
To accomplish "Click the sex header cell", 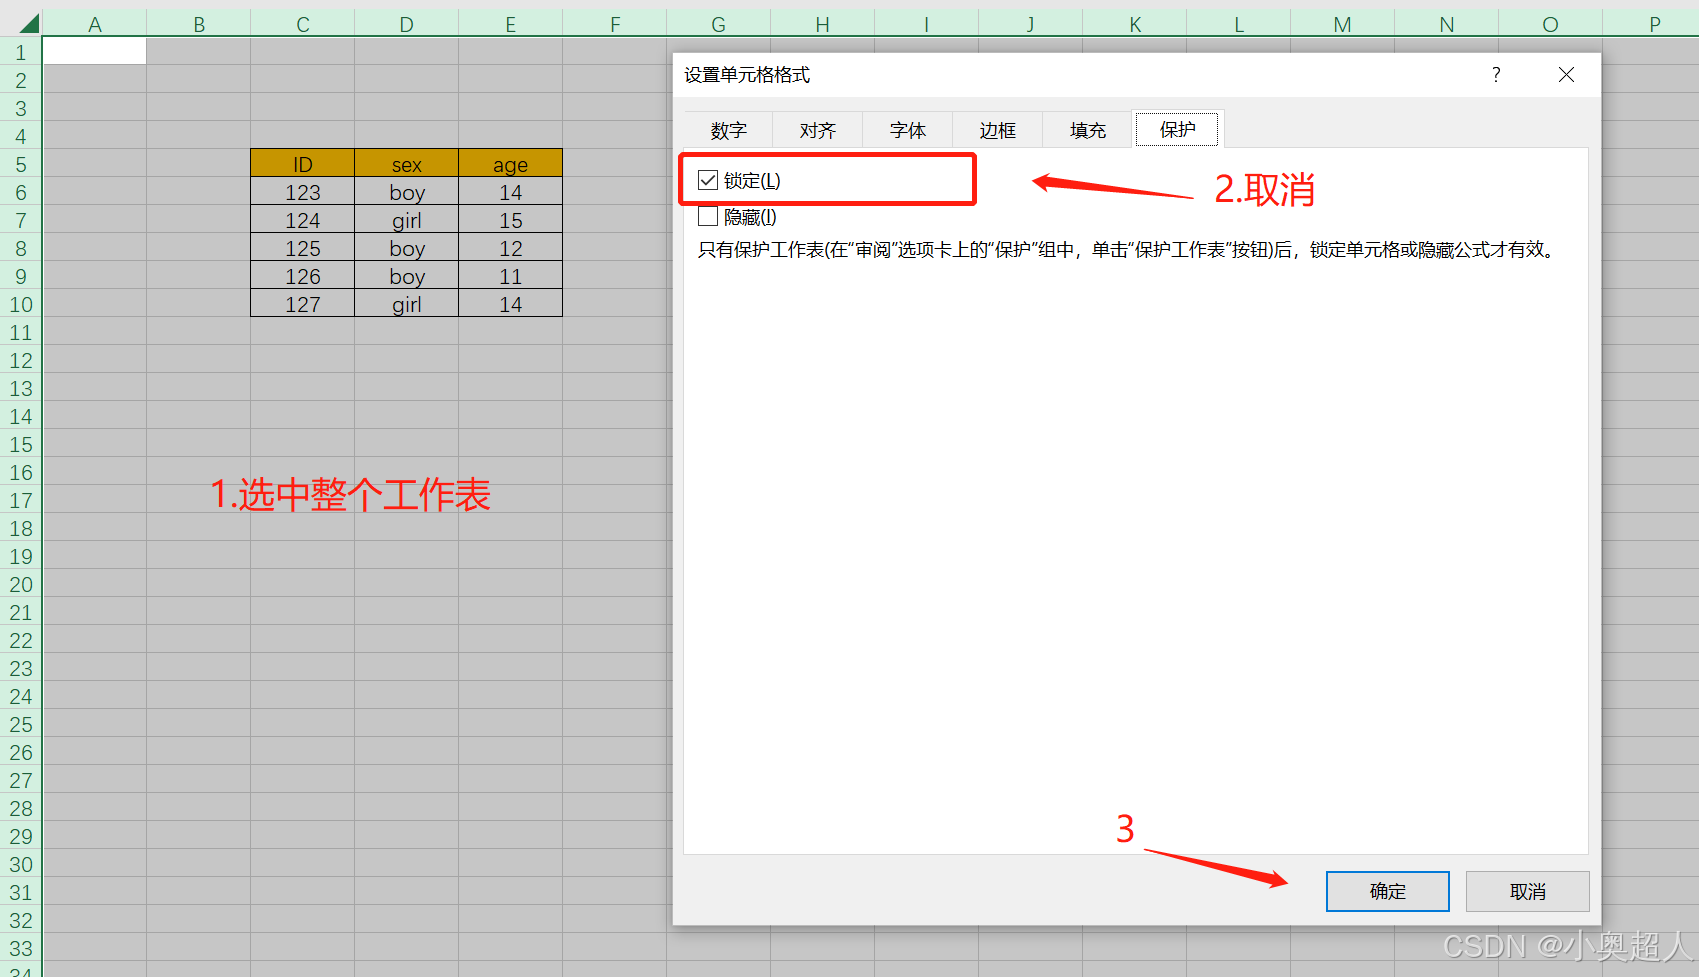I will (407, 164).
